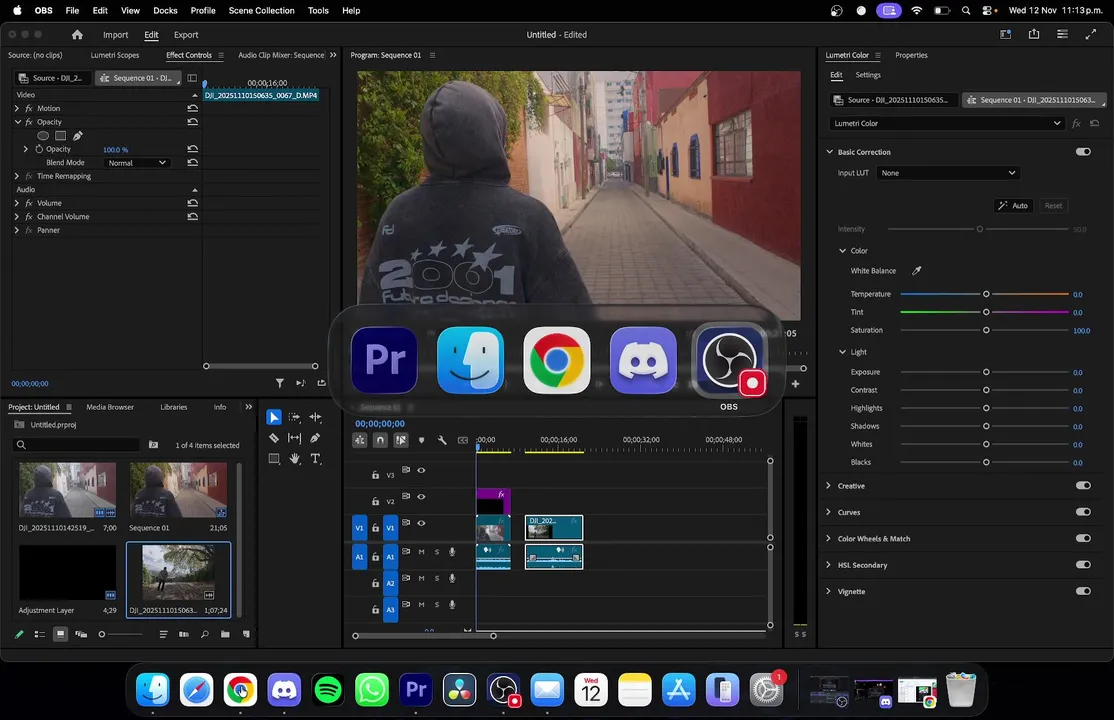
Task: Reset the Channel Volume effect
Action: (x=193, y=216)
